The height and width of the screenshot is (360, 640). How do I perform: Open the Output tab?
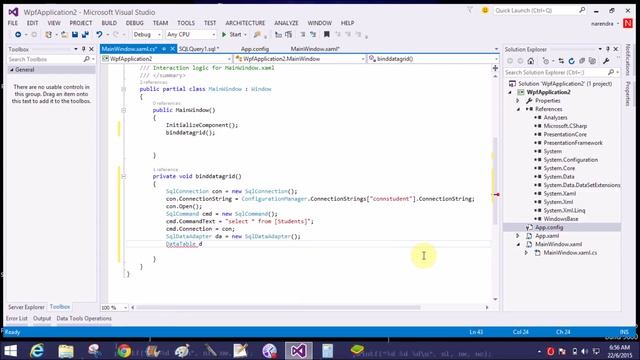(42, 318)
